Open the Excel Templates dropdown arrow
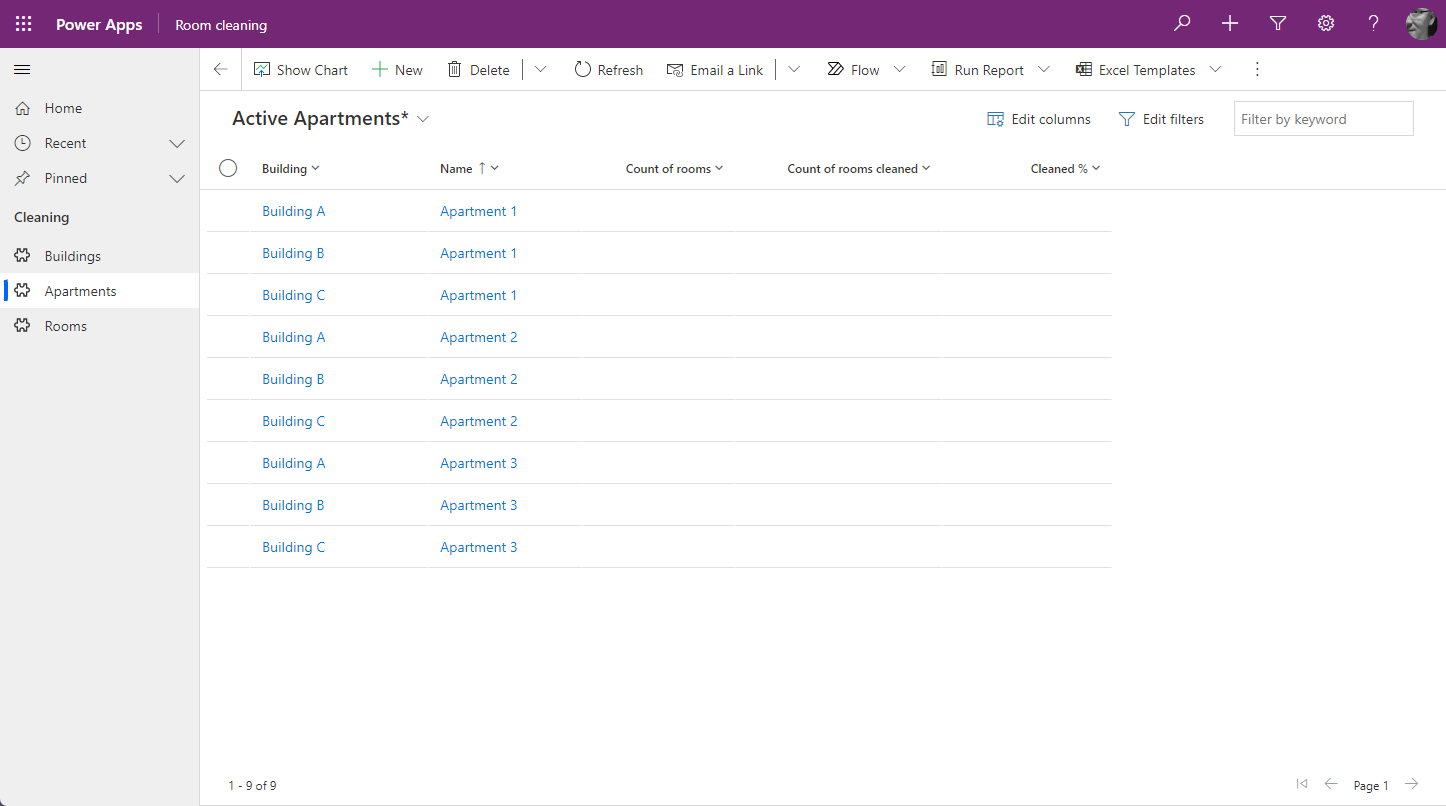Viewport: 1446px width, 806px height. point(1215,70)
